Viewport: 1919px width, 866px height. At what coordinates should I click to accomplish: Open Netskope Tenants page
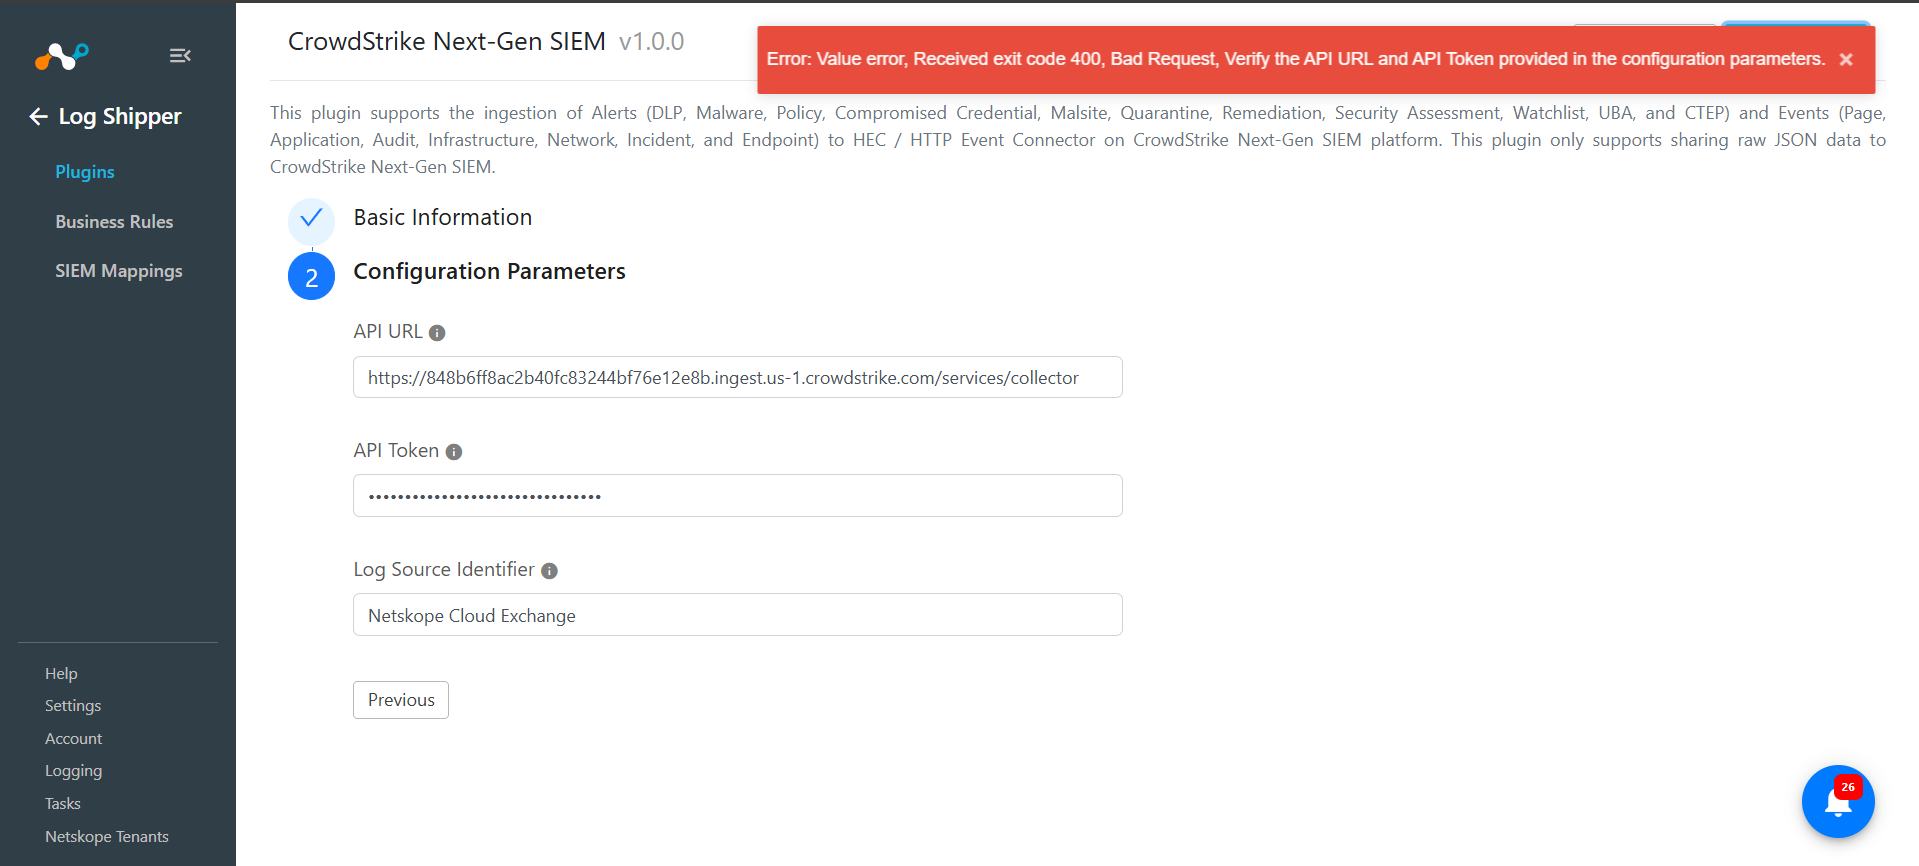tap(107, 837)
